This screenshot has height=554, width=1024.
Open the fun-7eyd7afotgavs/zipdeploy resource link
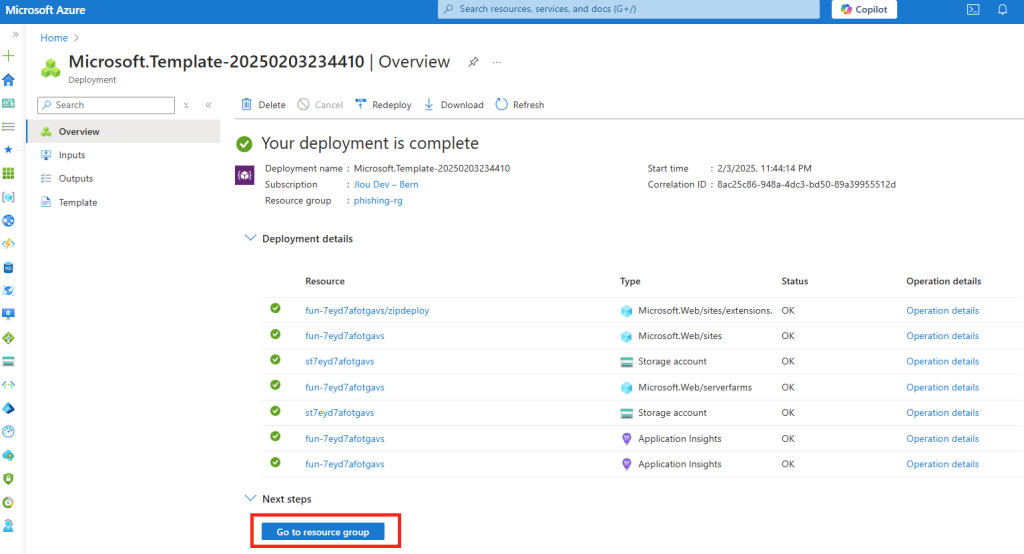(x=367, y=311)
